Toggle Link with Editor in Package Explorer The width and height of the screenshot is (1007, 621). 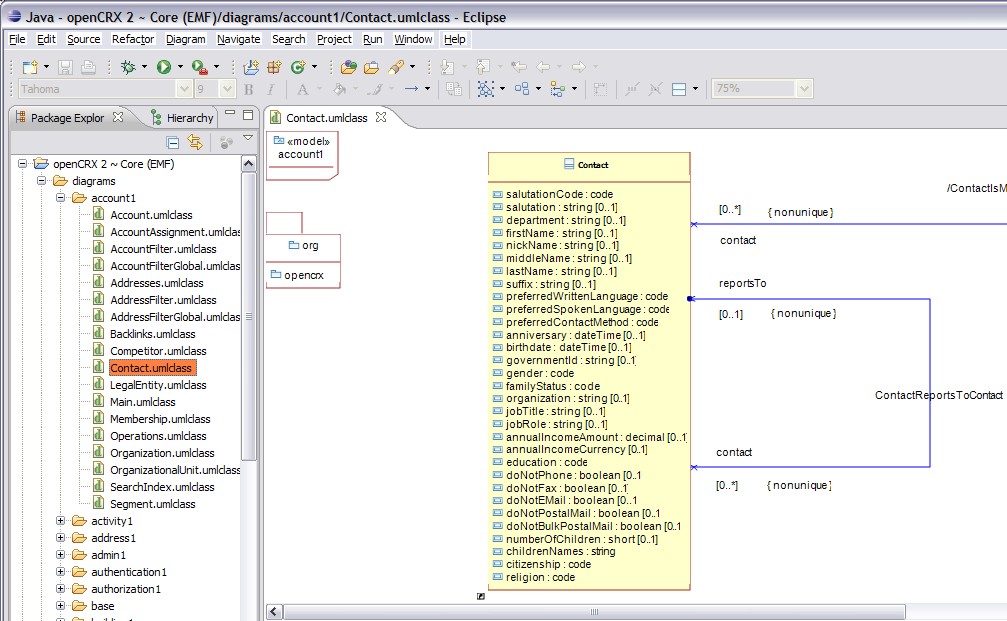[195, 142]
